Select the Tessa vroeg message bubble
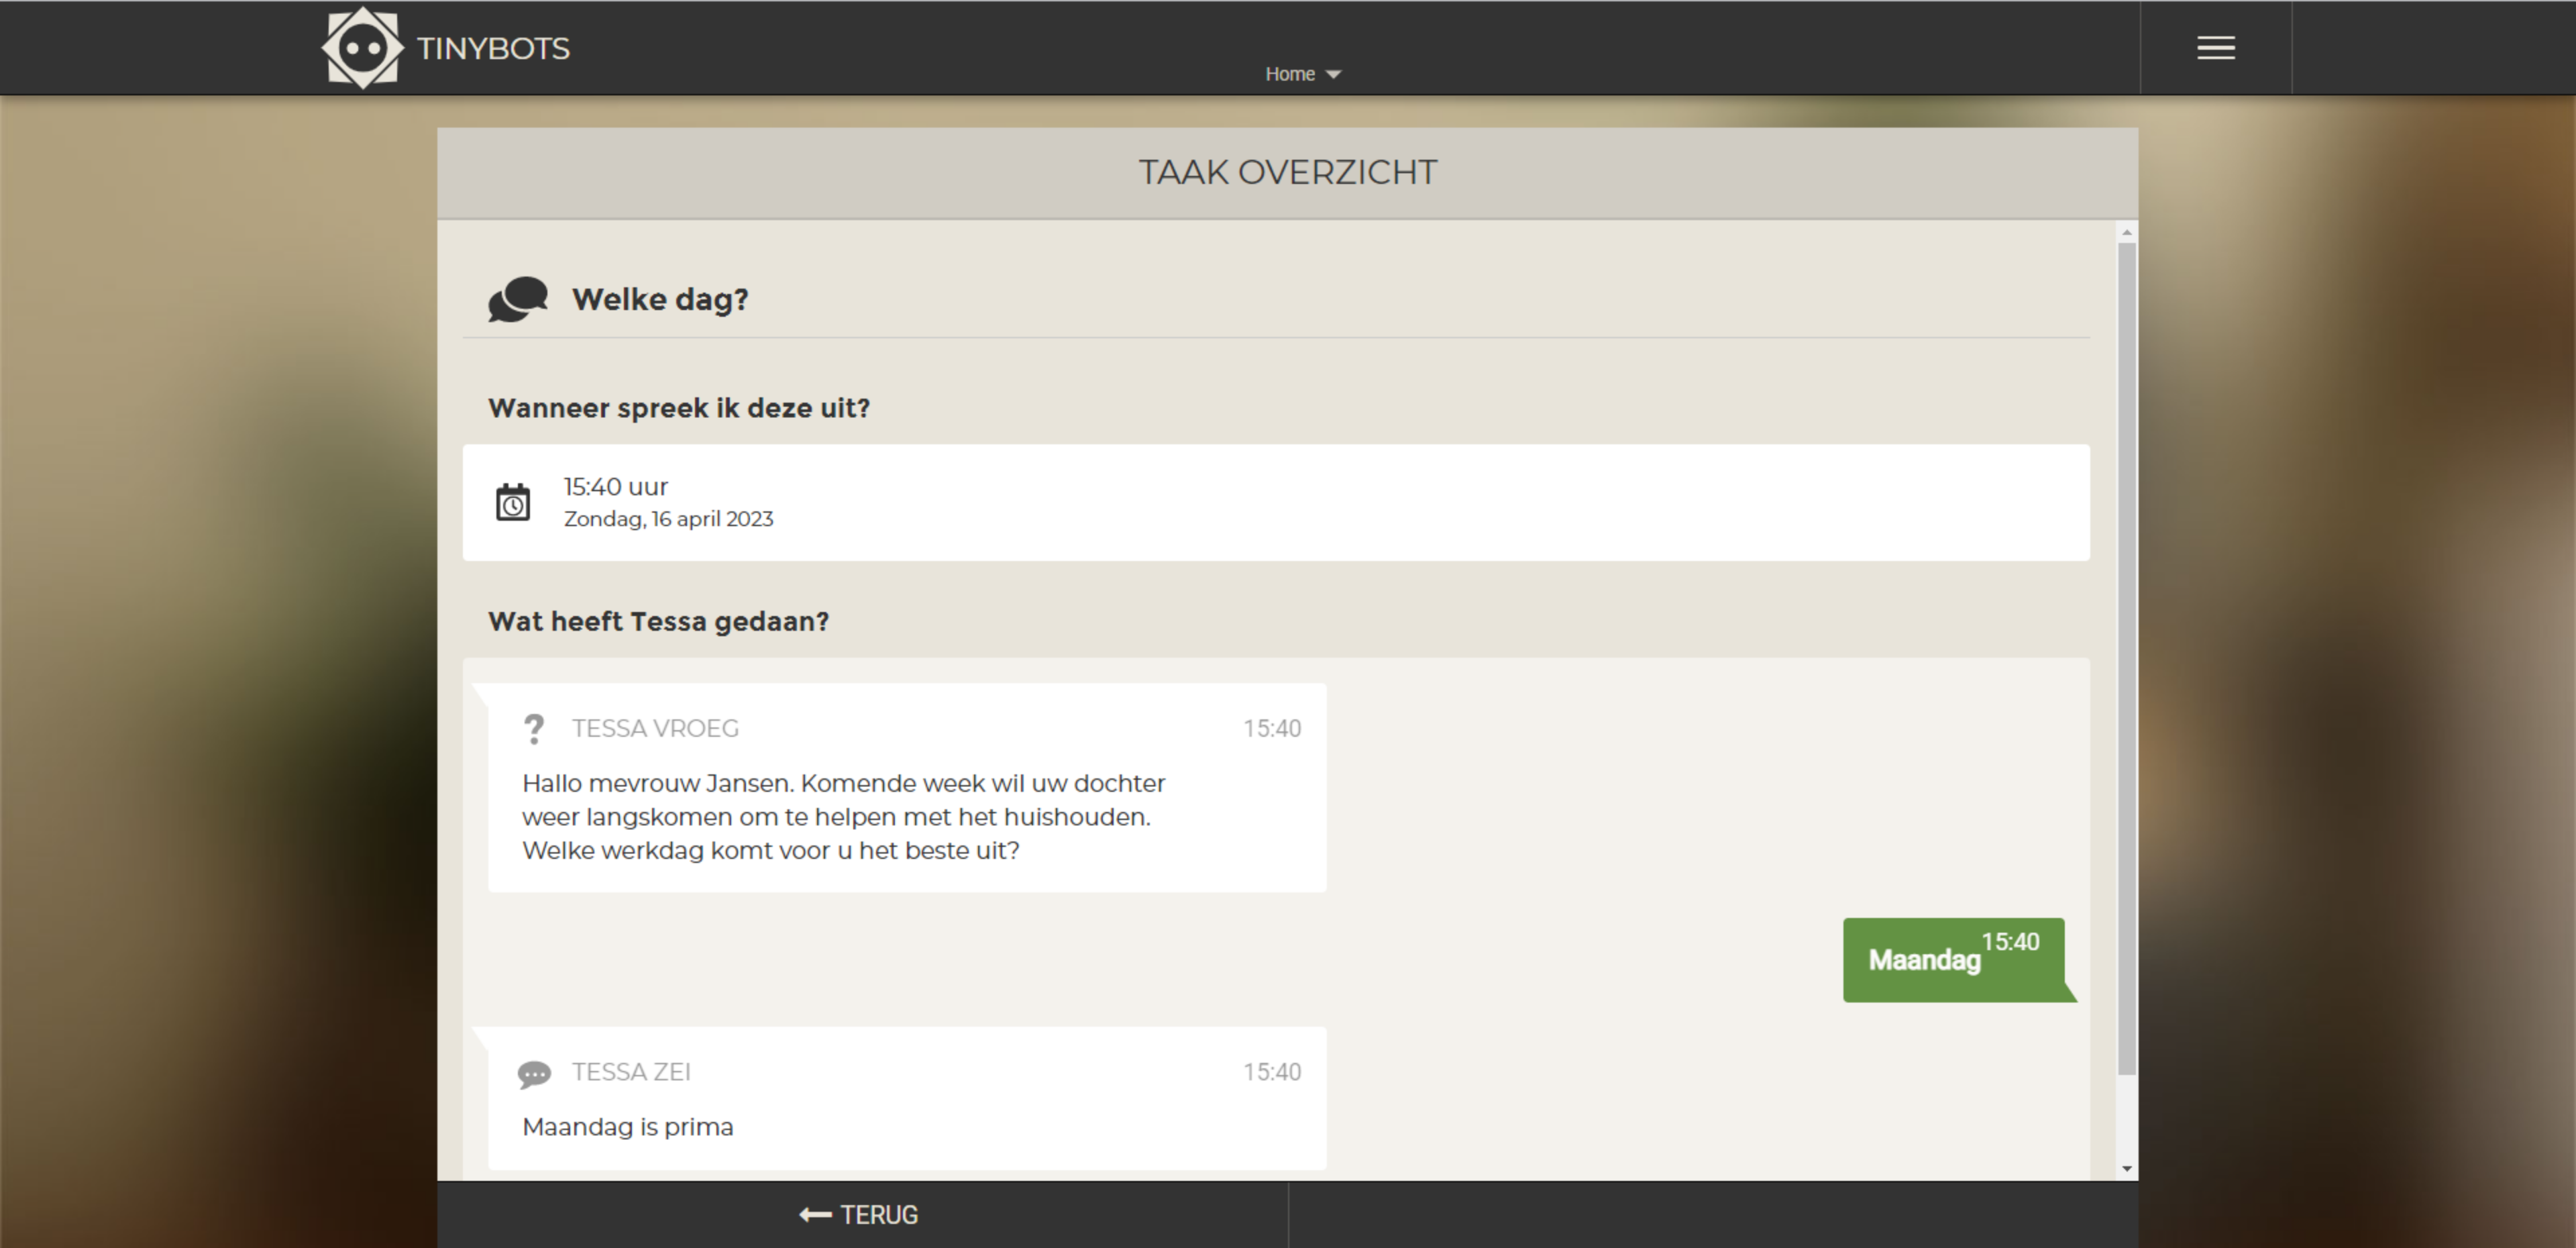Viewport: 2576px width, 1248px height. point(907,787)
